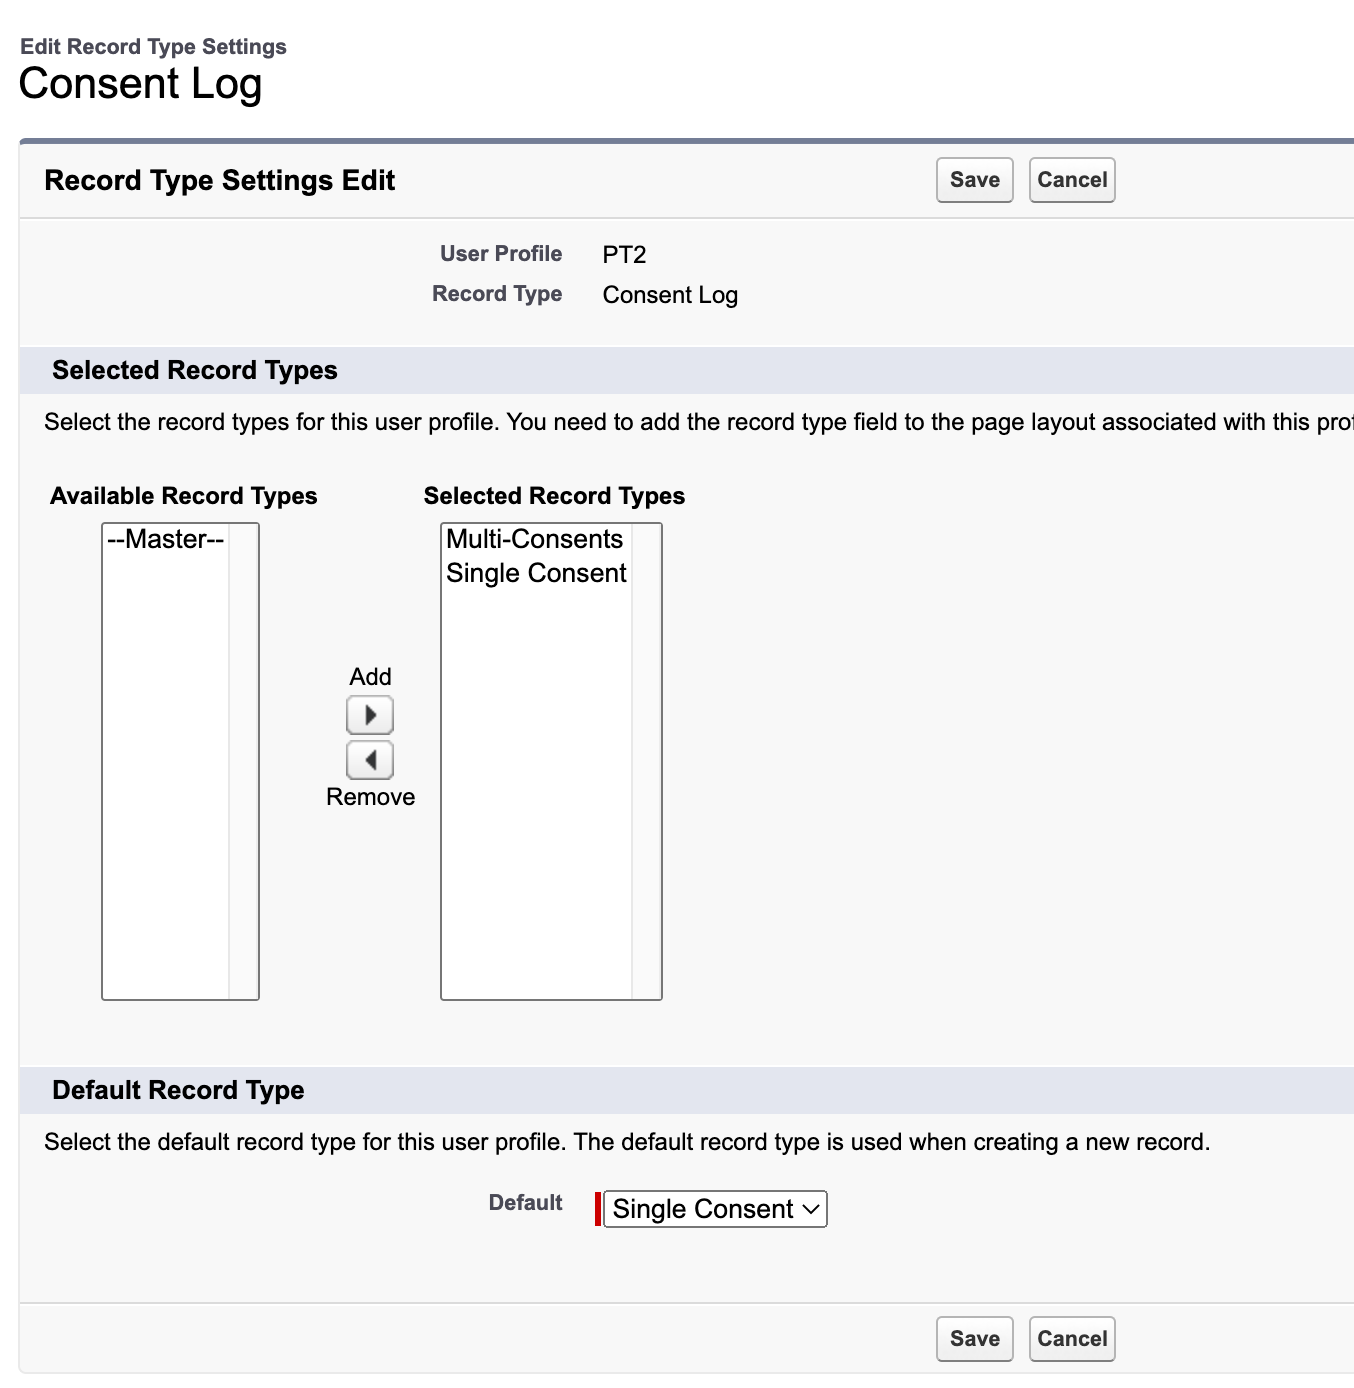The image size is (1354, 1388).
Task: Click the Remove label below the arrow
Action: point(370,797)
